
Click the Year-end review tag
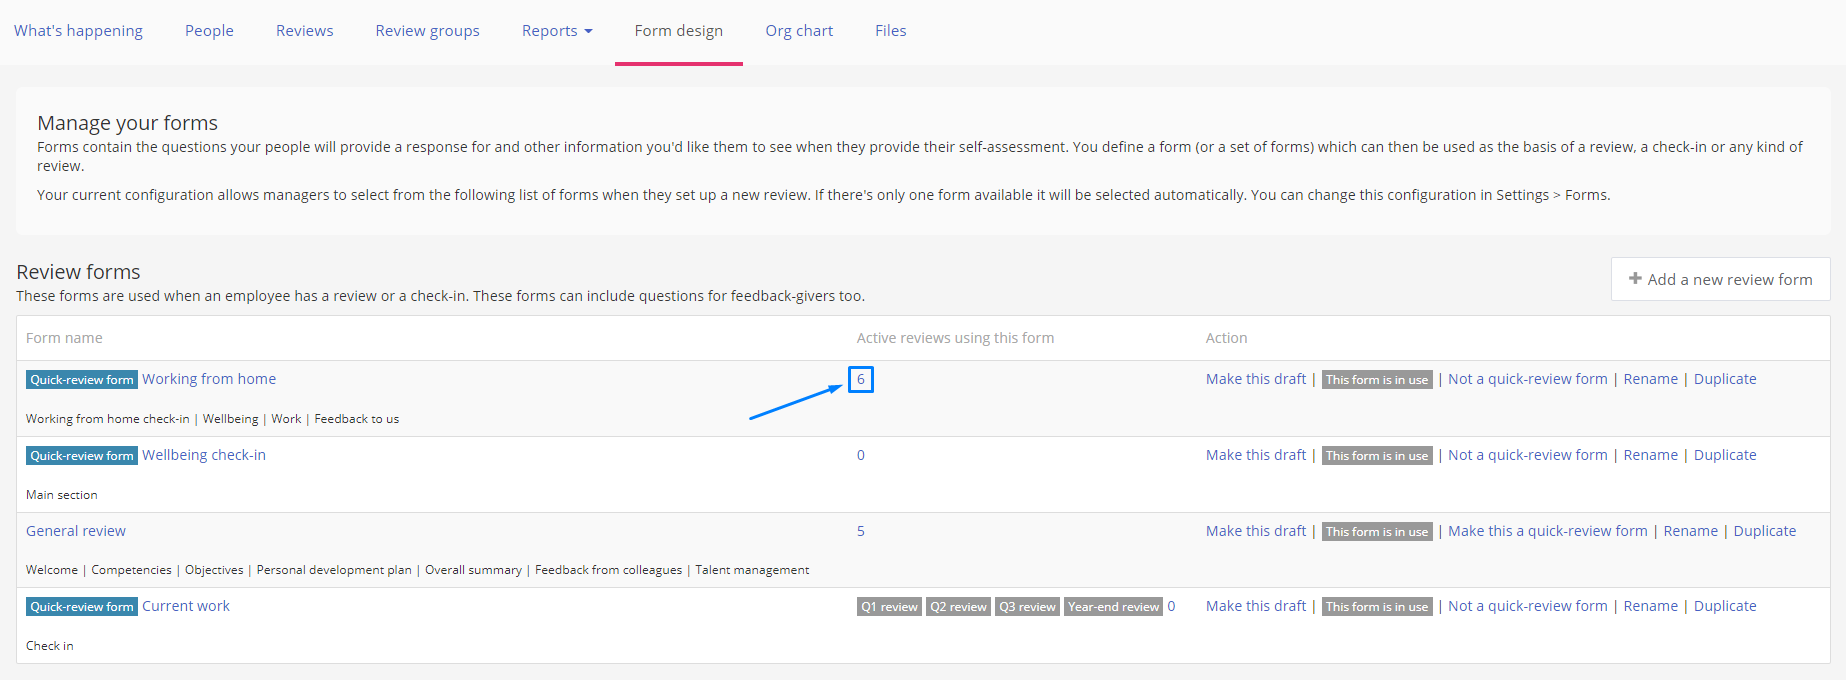[x=1113, y=607]
